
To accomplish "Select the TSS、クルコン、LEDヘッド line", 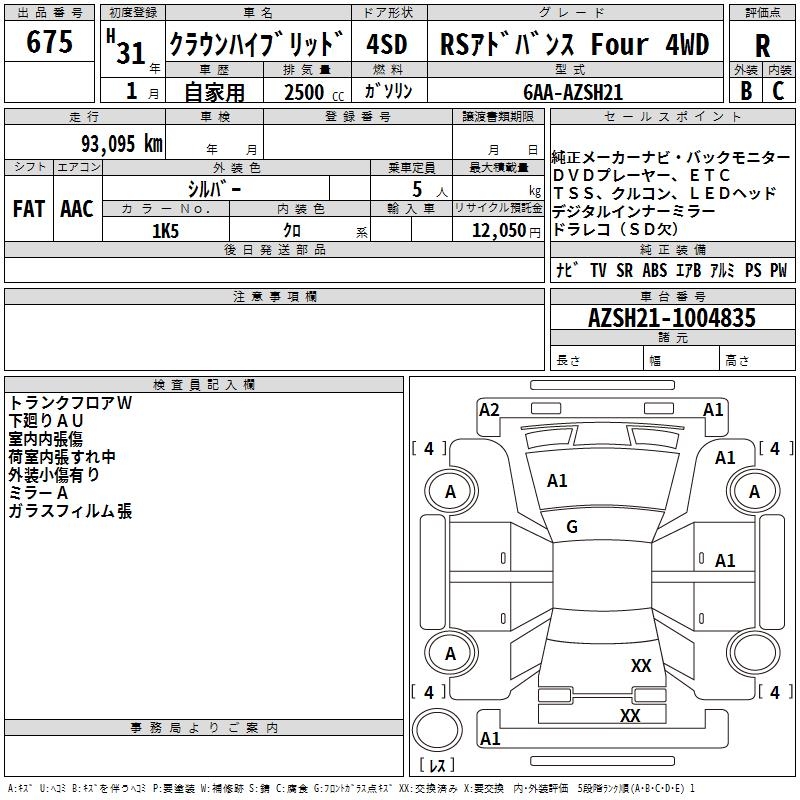I will pos(664,193).
